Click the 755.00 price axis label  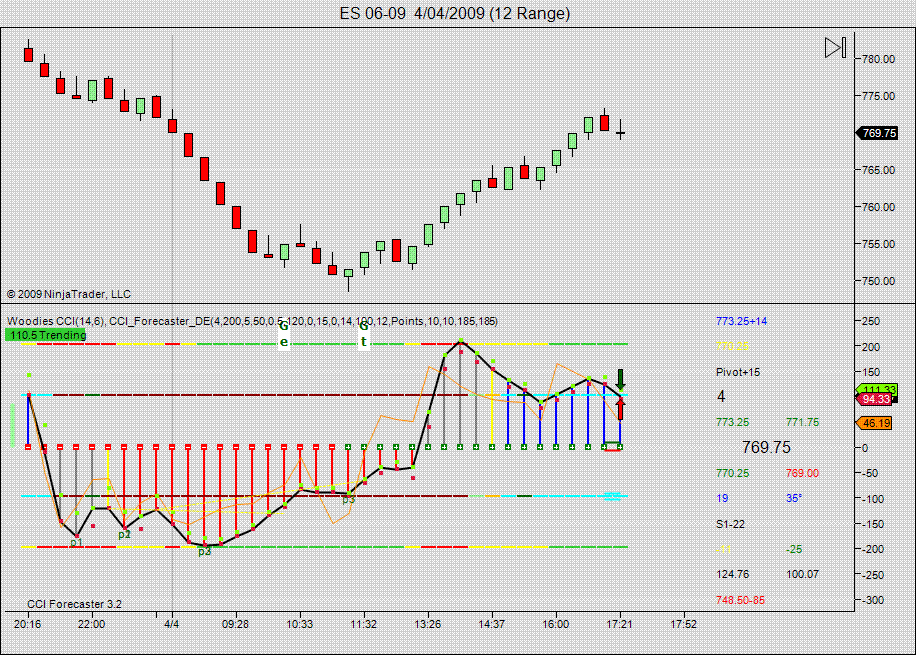(x=878, y=244)
